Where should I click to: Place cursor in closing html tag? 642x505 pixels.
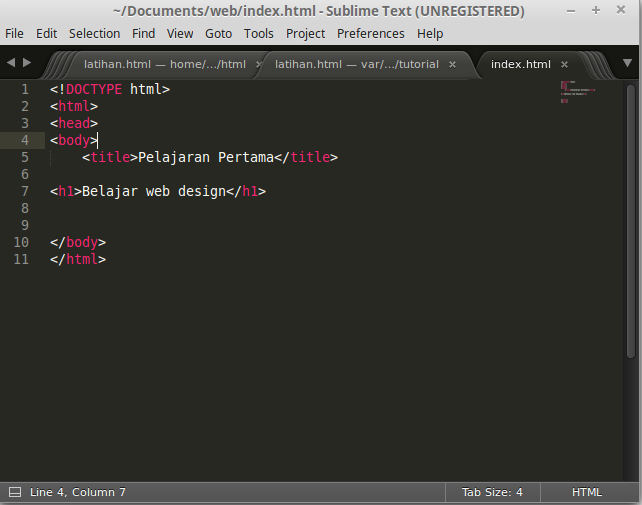[78, 259]
